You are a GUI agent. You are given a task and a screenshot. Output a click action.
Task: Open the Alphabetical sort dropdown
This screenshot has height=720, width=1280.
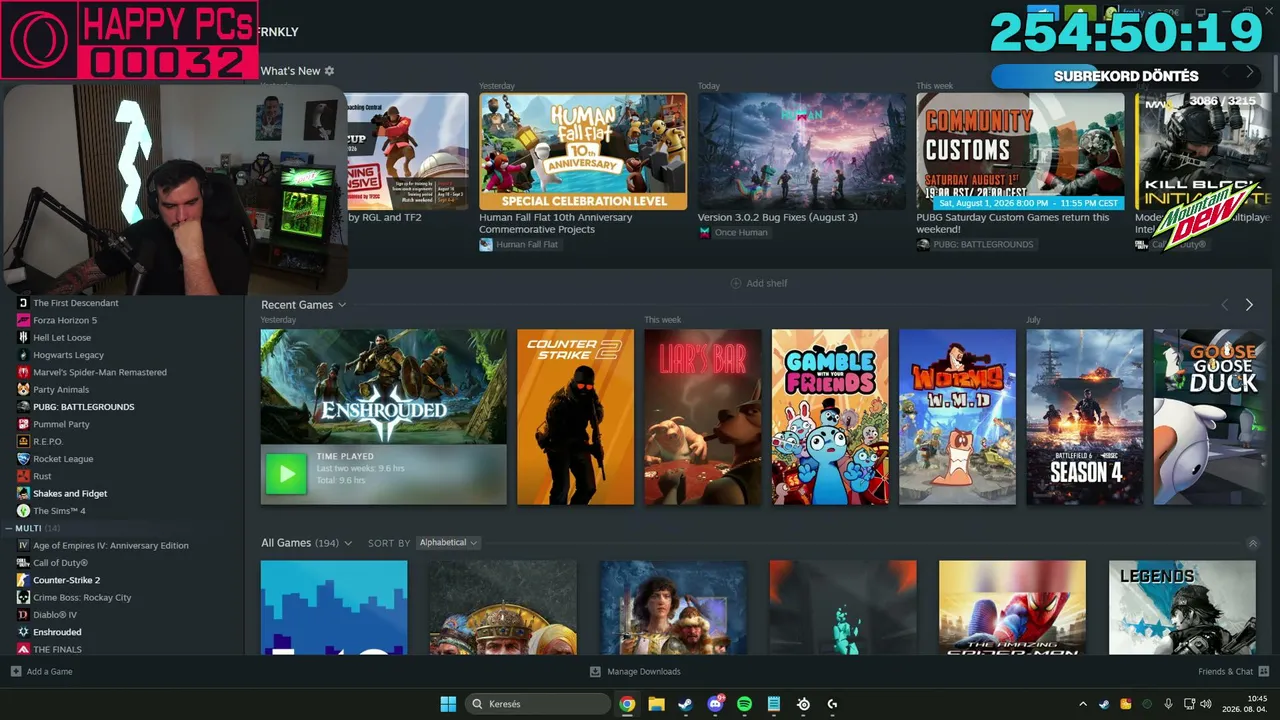click(449, 543)
